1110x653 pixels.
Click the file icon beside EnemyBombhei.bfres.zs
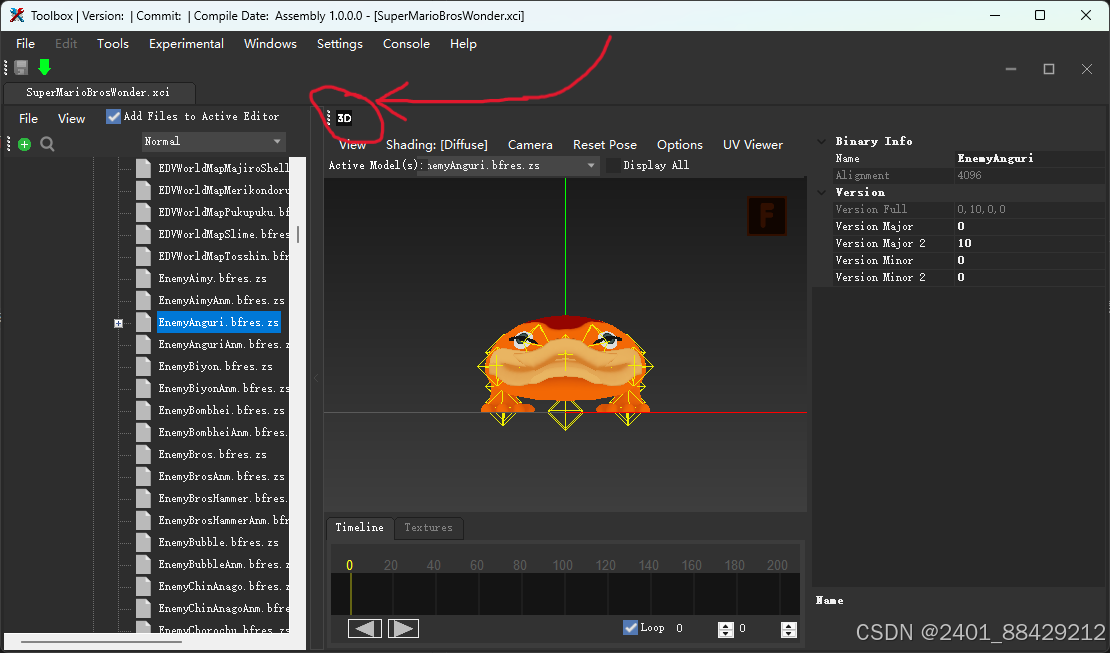pyautogui.click(x=144, y=410)
